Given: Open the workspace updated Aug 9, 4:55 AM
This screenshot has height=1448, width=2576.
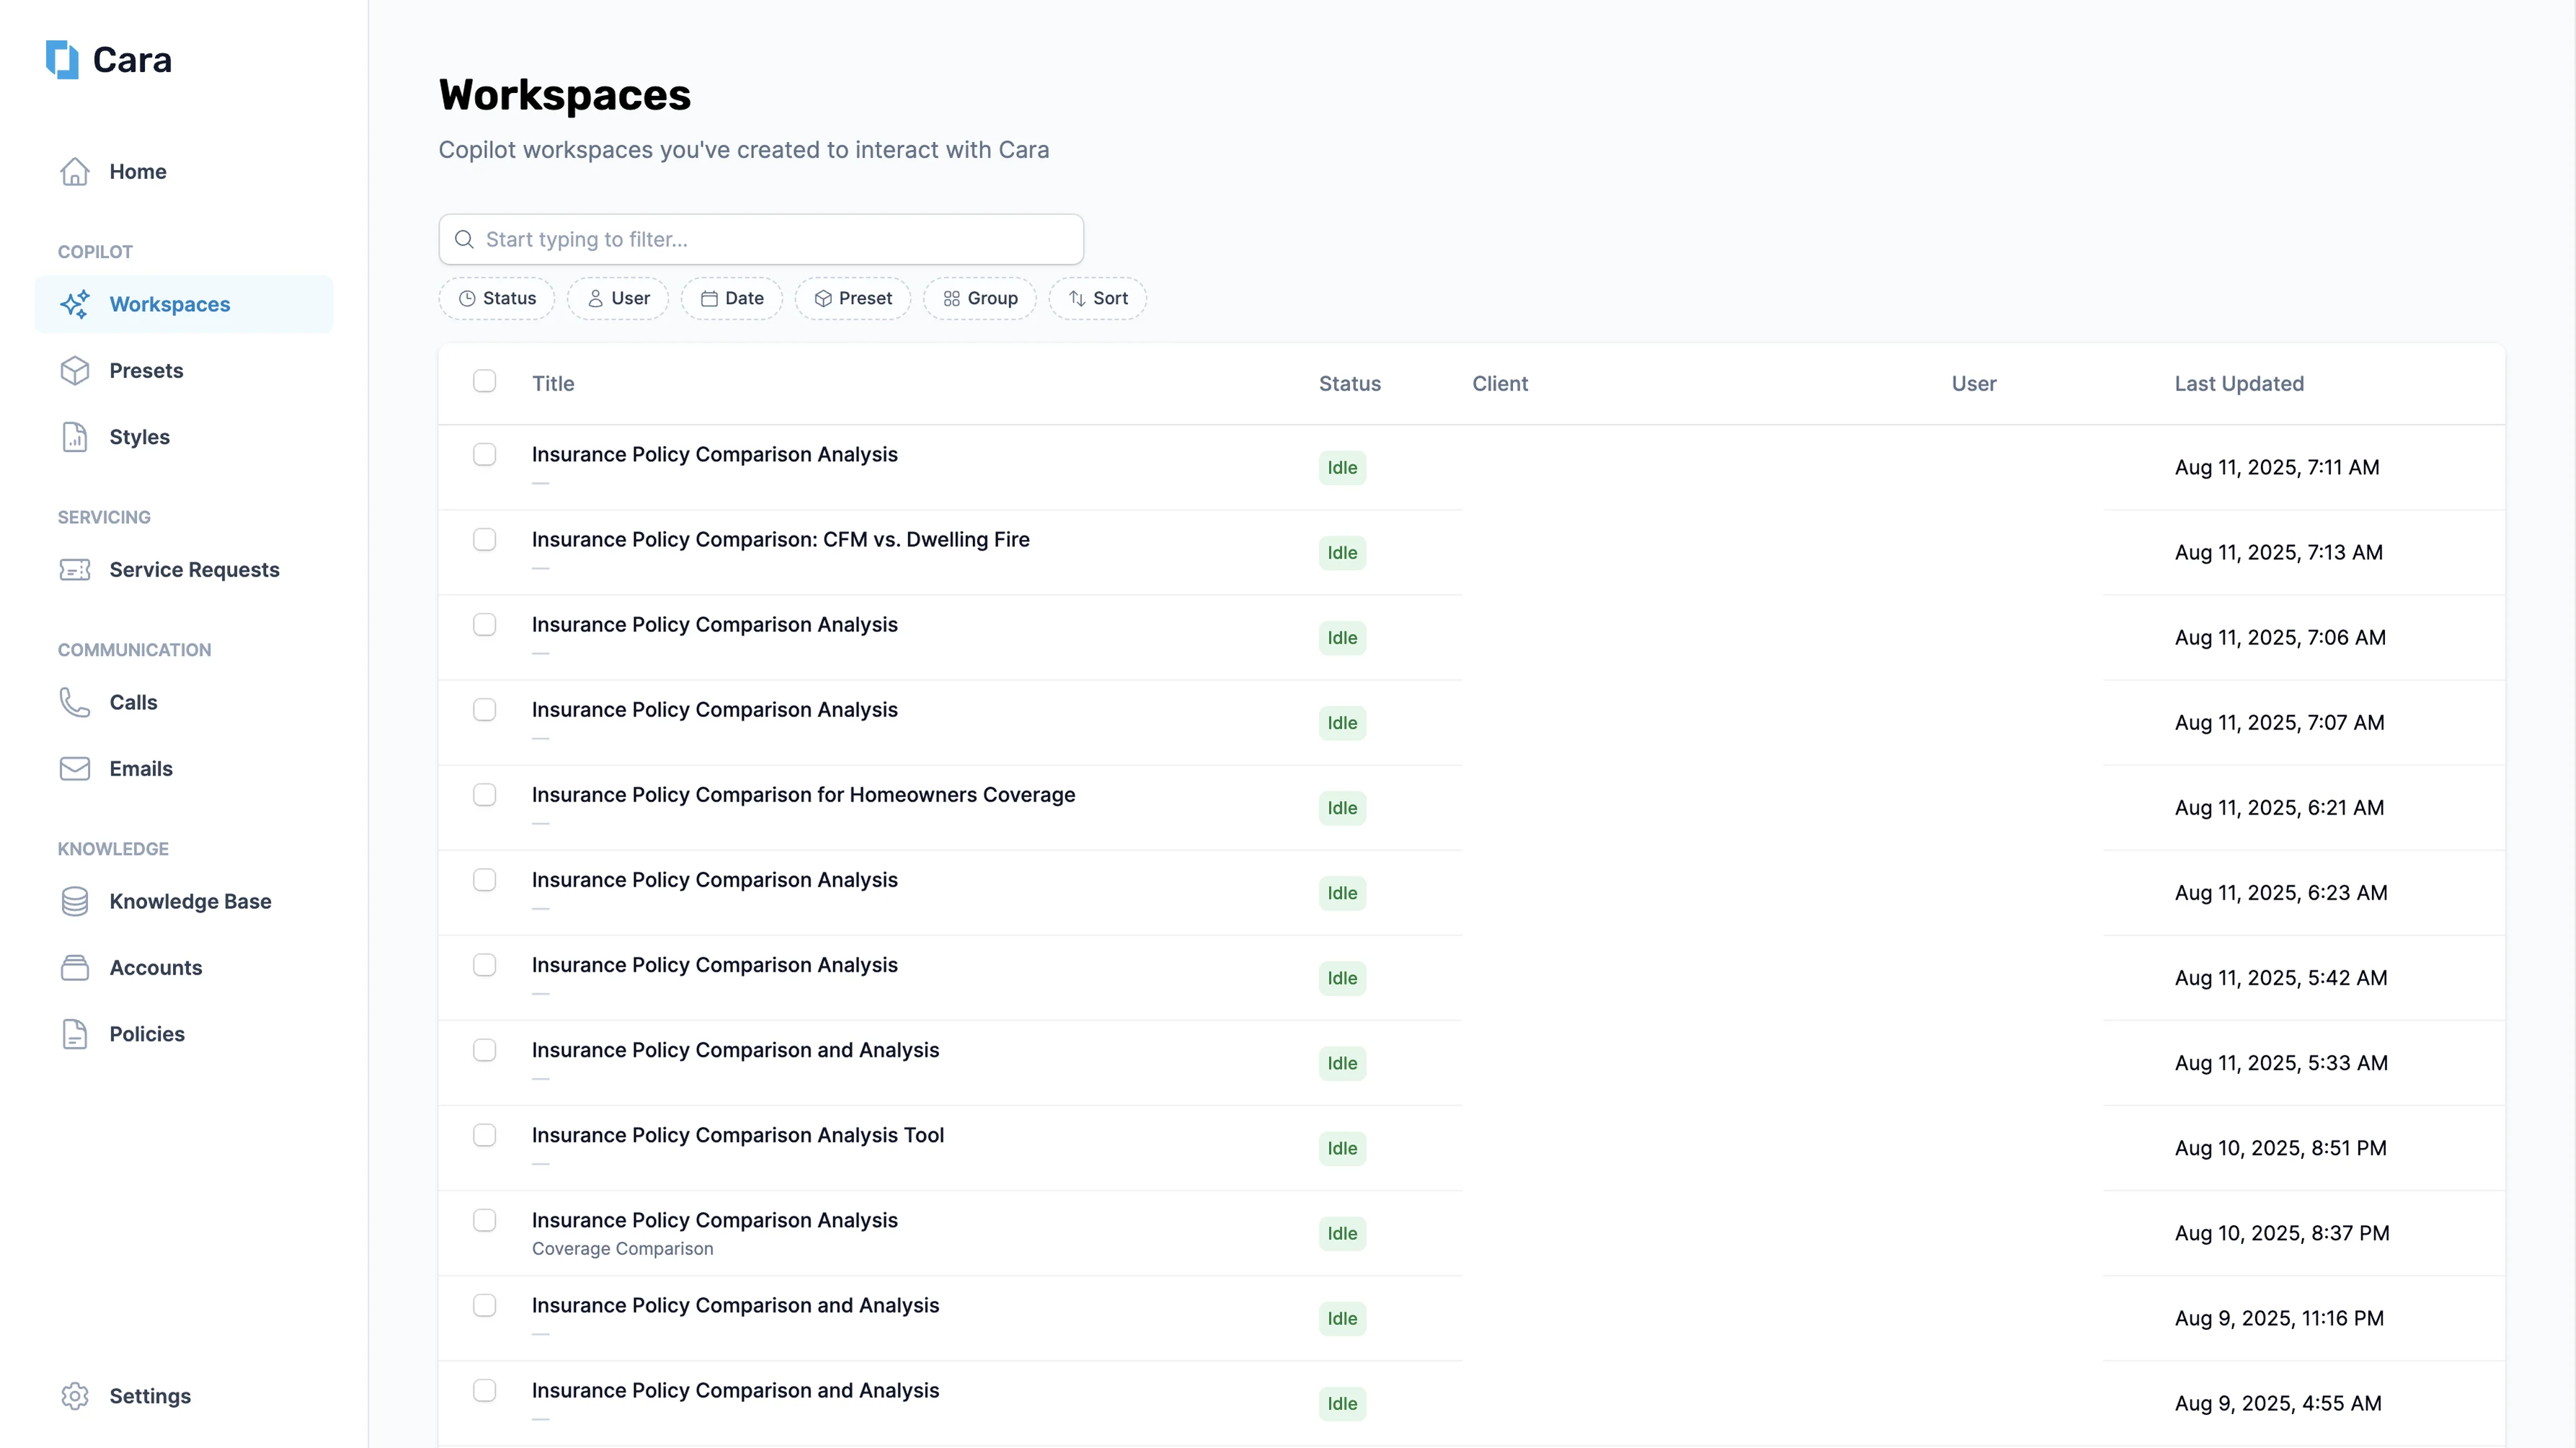Looking at the screenshot, I should point(735,1390).
